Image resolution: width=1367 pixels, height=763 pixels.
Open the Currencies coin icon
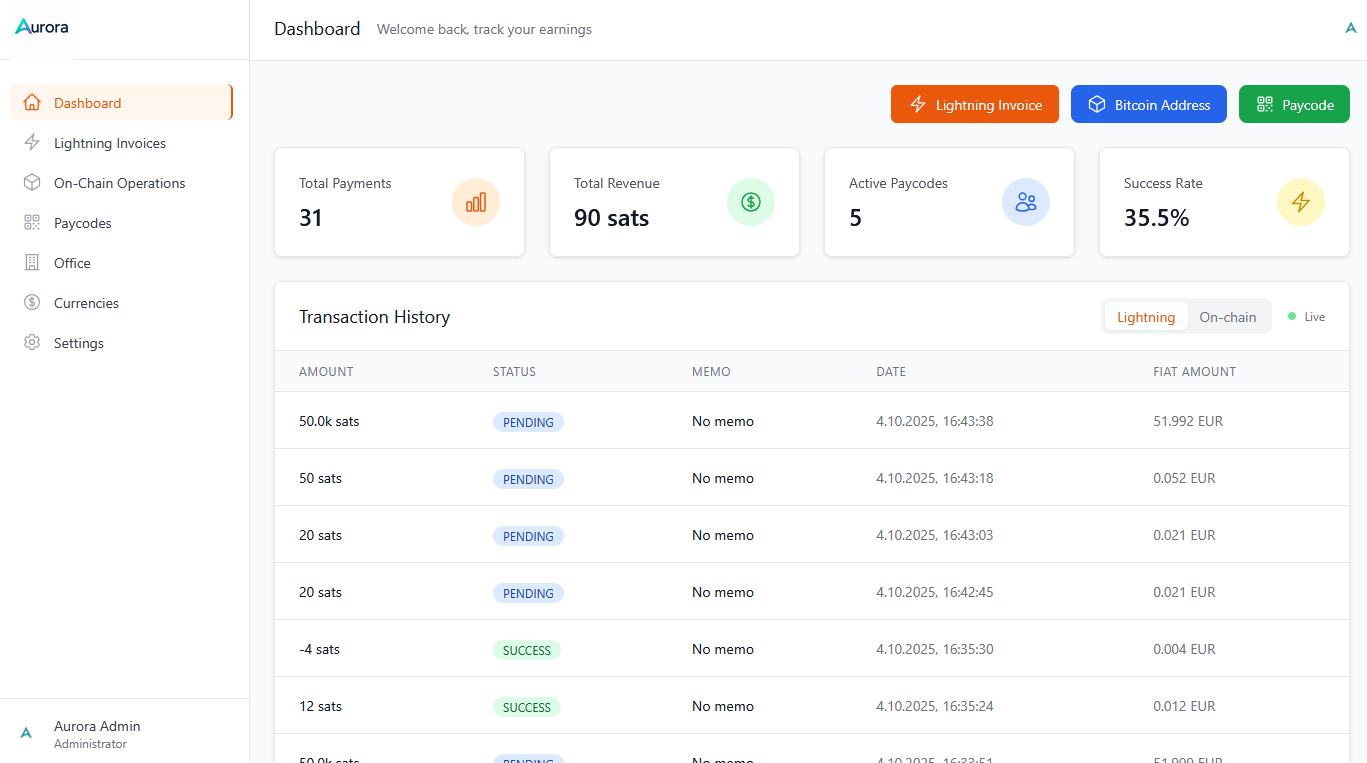[x=30, y=302]
